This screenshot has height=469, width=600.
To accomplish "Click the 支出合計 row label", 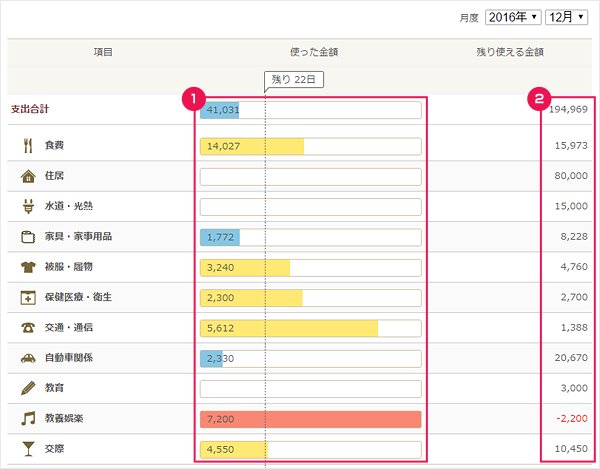I will coord(30,108).
